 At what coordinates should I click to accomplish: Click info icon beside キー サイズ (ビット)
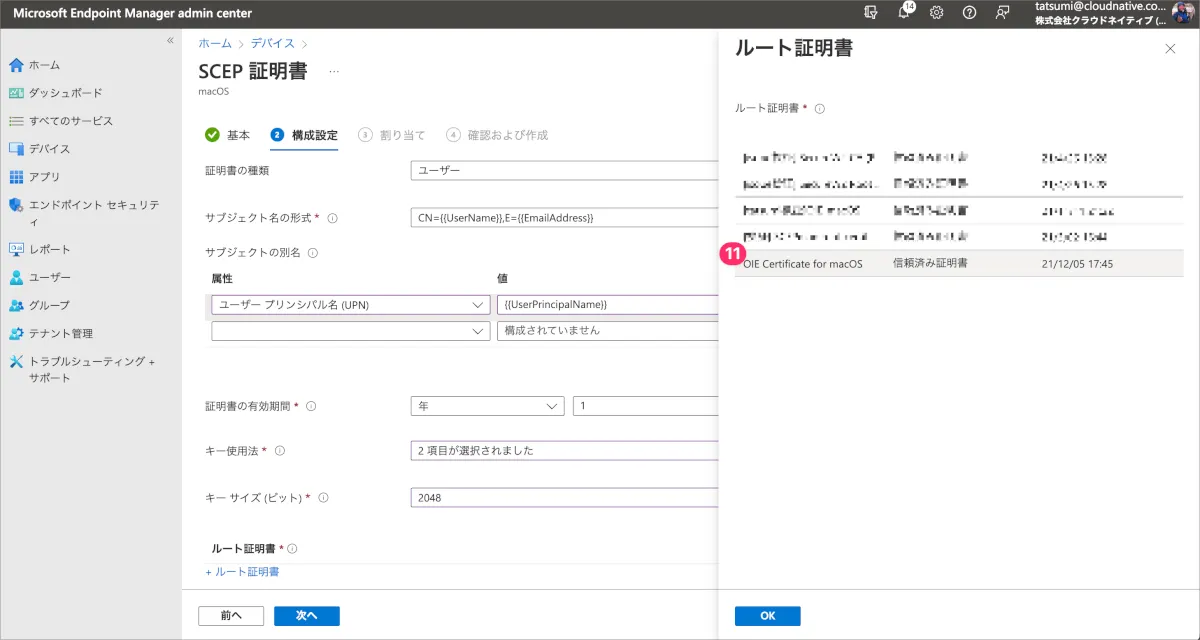pyautogui.click(x=324, y=497)
